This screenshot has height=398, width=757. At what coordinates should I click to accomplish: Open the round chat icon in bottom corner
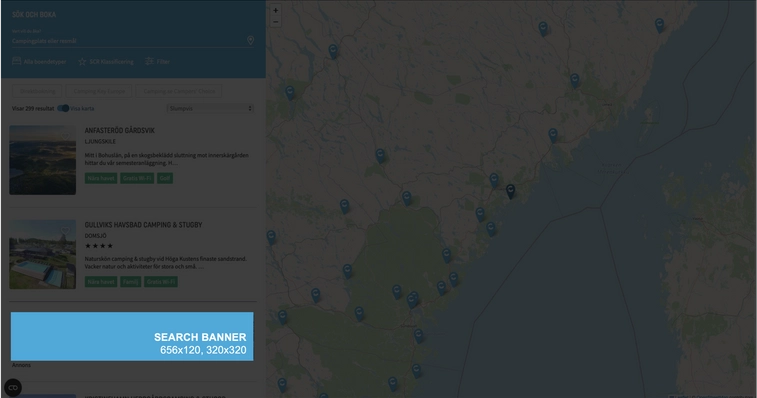tap(13, 387)
